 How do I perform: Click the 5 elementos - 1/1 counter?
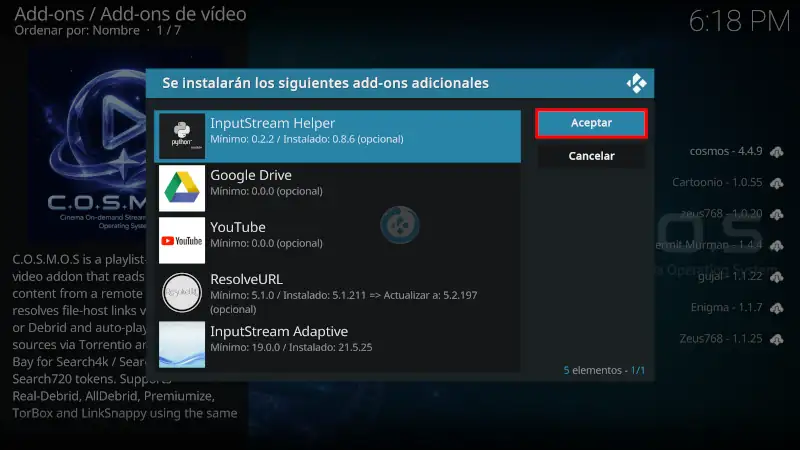tap(604, 370)
